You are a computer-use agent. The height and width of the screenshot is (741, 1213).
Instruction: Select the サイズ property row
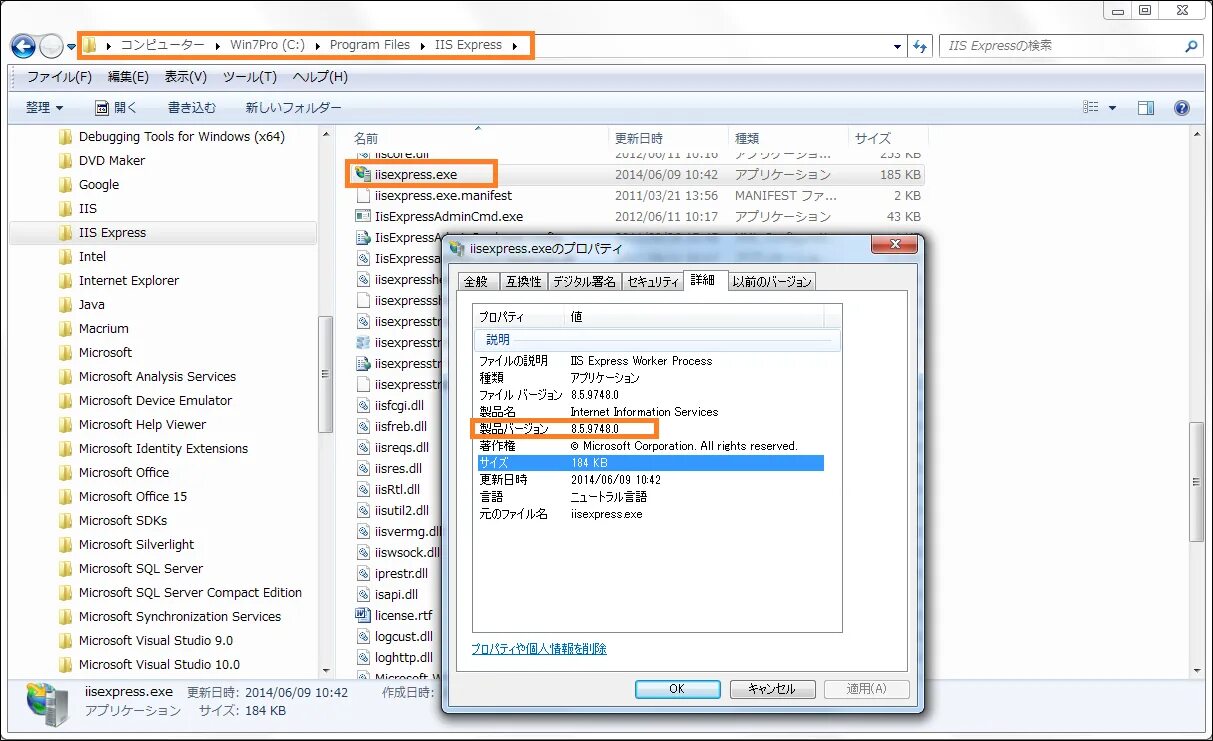tap(650, 463)
